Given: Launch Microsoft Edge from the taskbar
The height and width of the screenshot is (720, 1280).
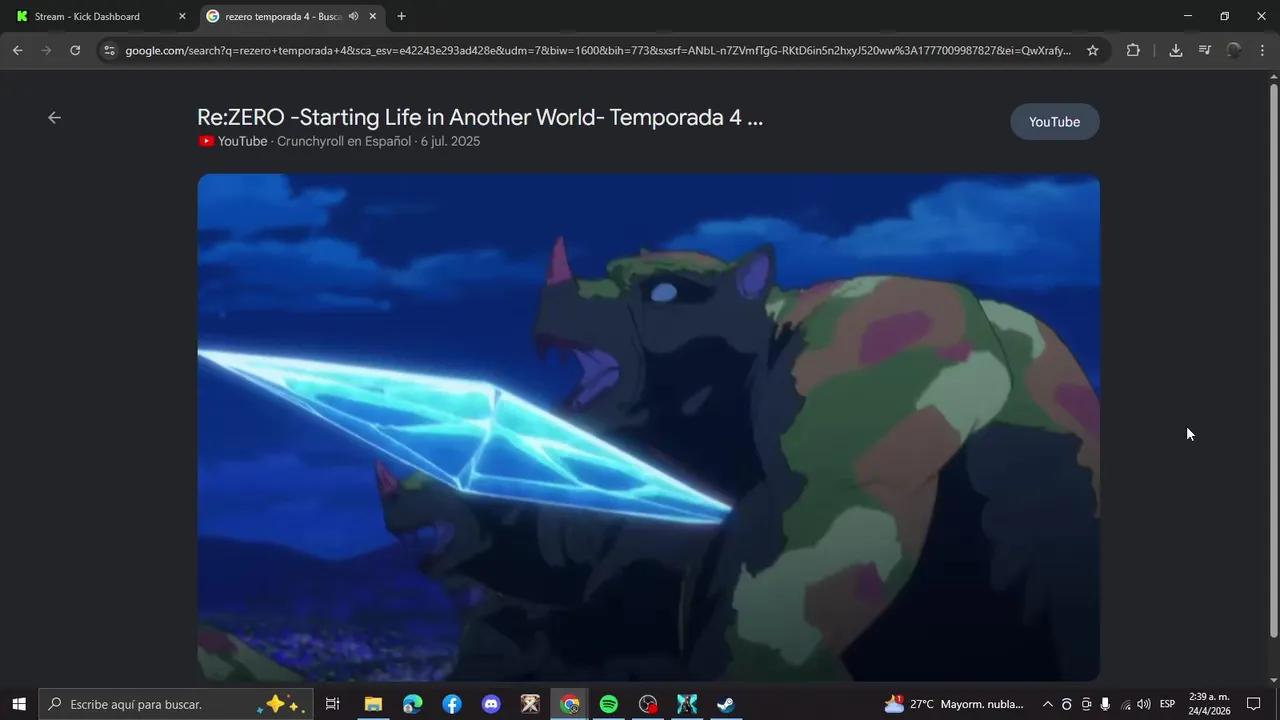Looking at the screenshot, I should [x=412, y=704].
